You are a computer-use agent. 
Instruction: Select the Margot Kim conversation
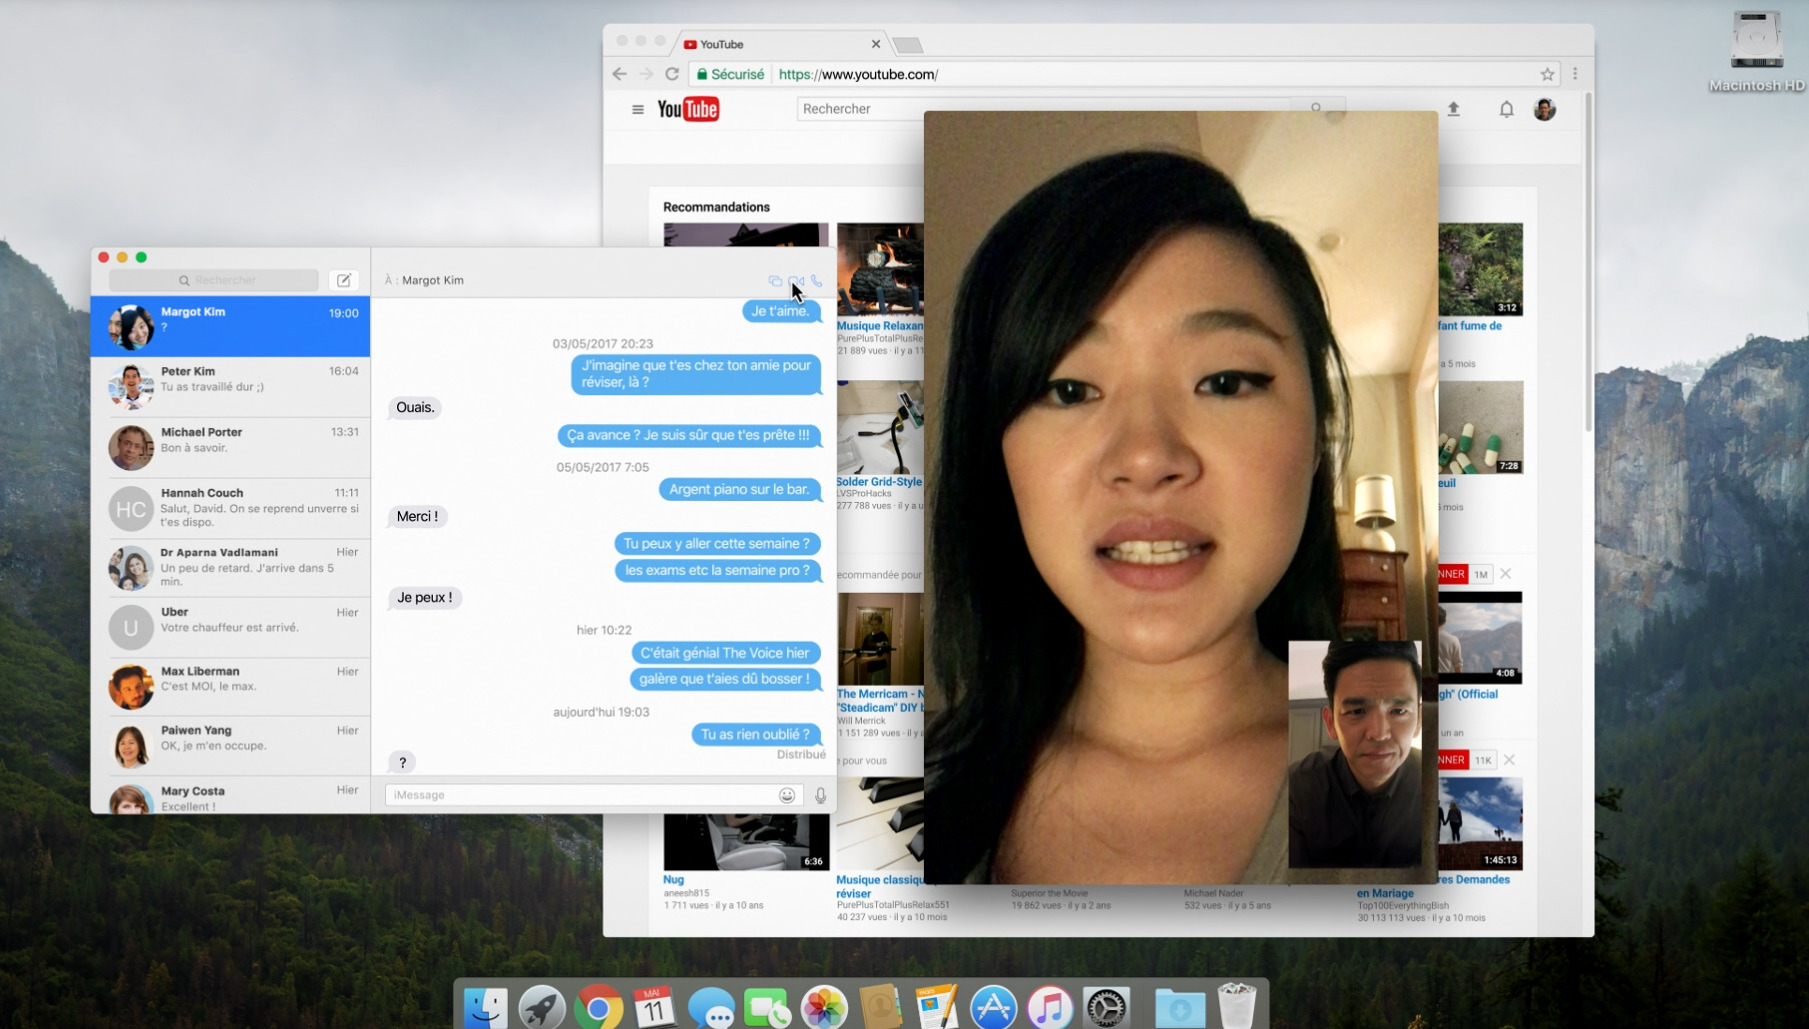230,326
